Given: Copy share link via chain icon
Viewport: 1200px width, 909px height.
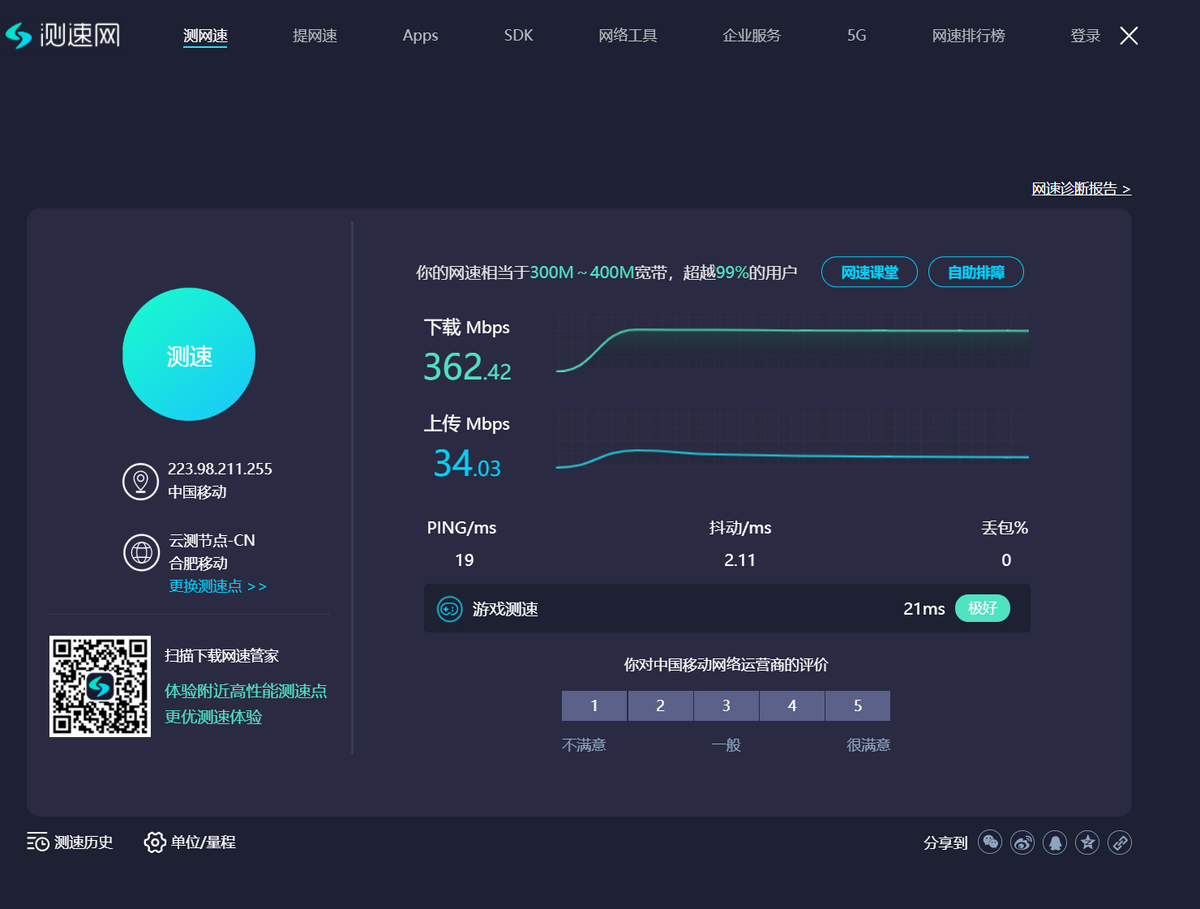Looking at the screenshot, I should click(1120, 842).
